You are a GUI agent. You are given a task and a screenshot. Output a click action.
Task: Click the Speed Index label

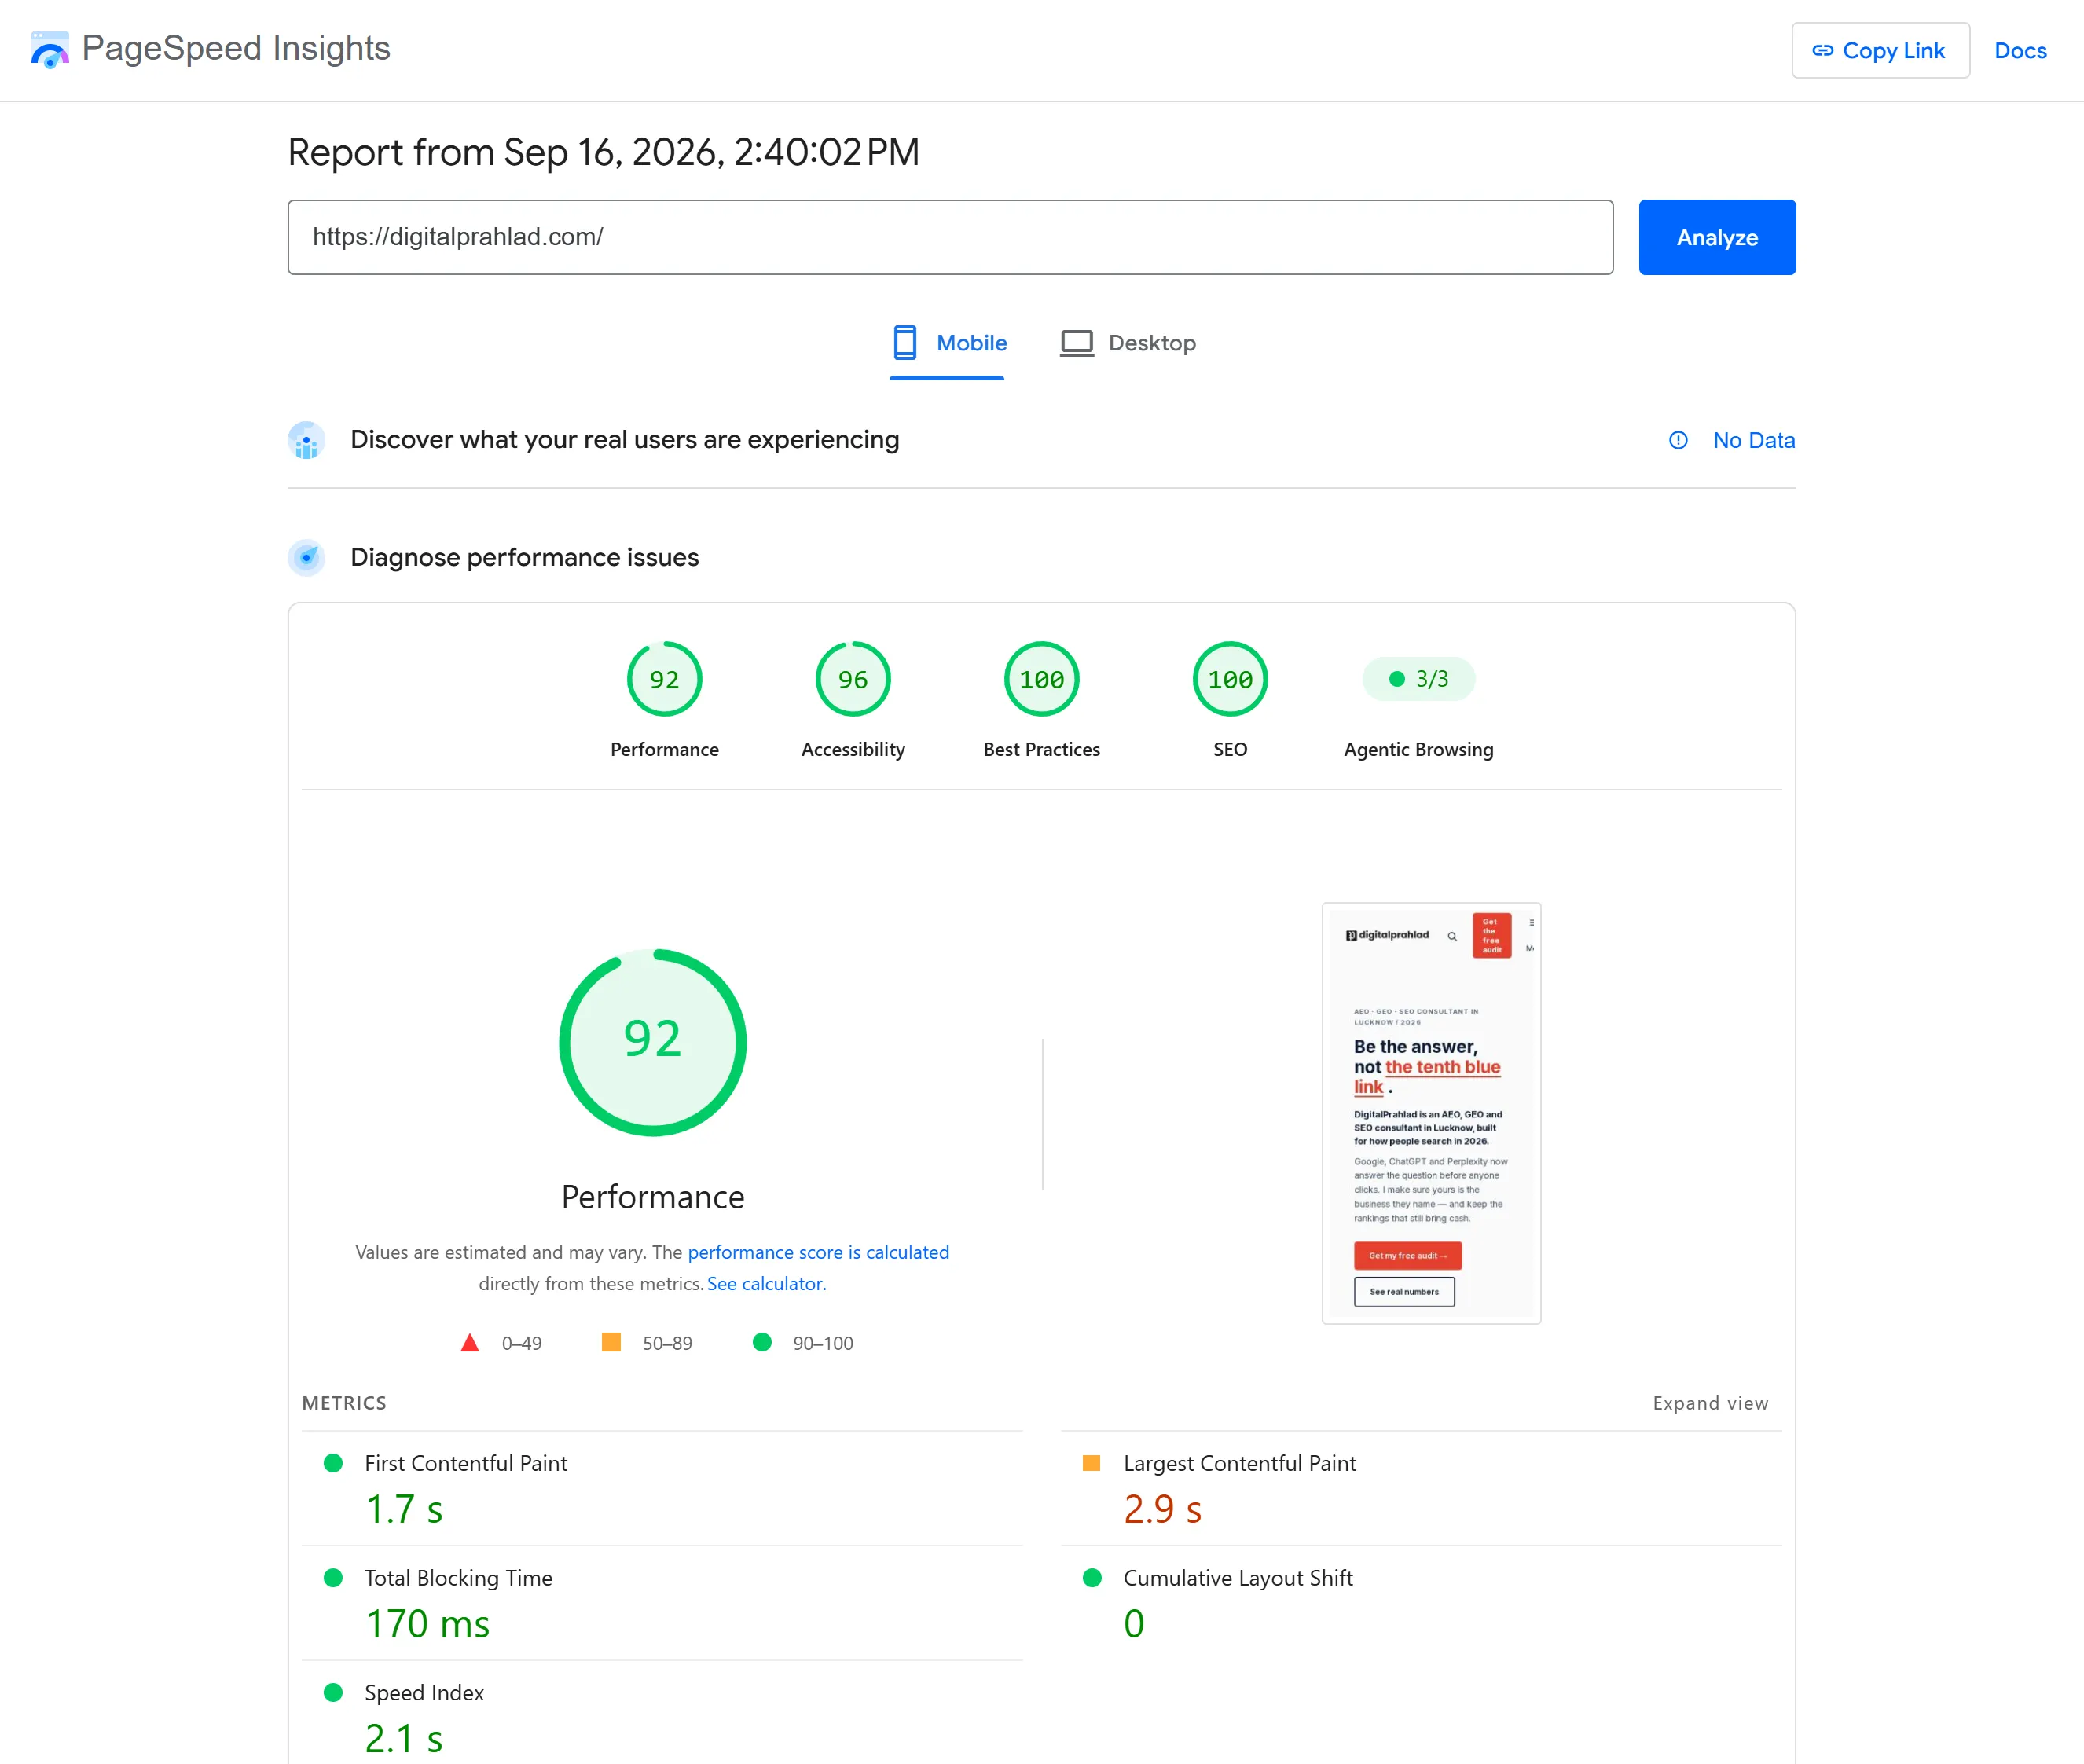pos(424,1692)
